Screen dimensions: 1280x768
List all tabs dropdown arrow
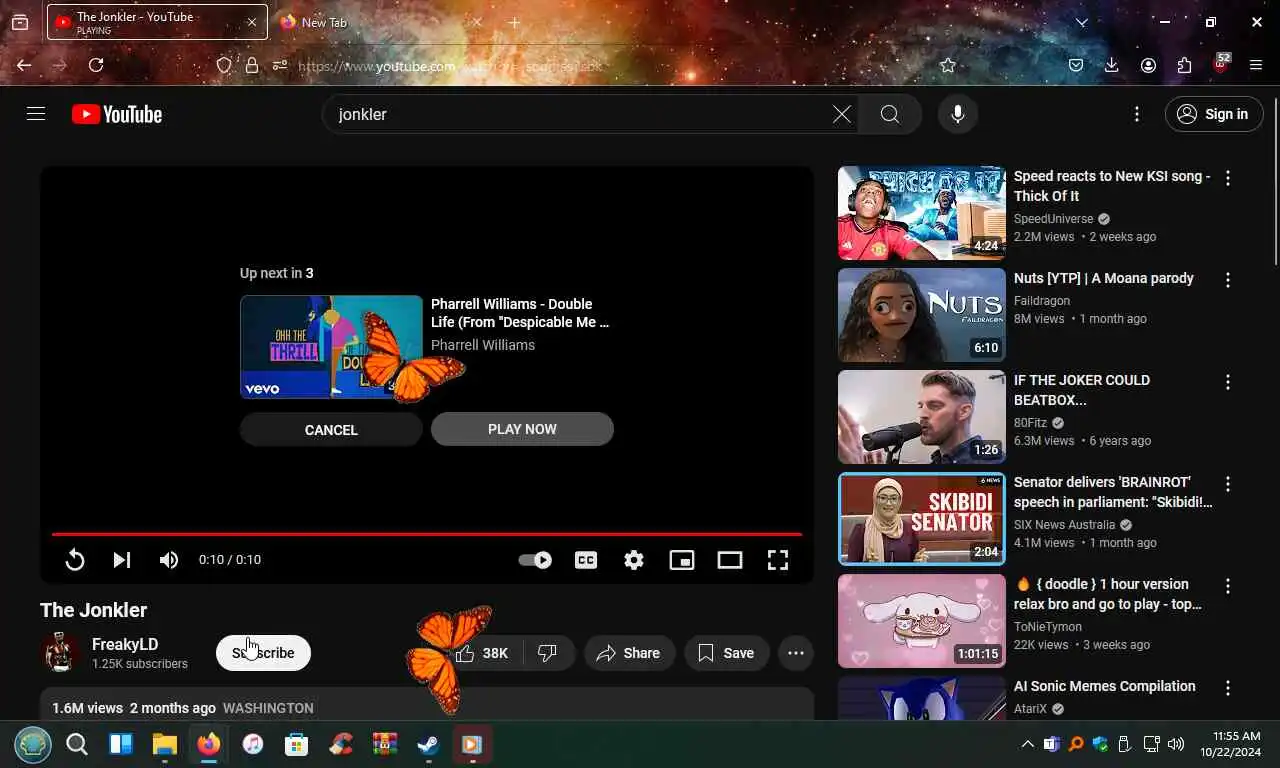pos(1082,22)
